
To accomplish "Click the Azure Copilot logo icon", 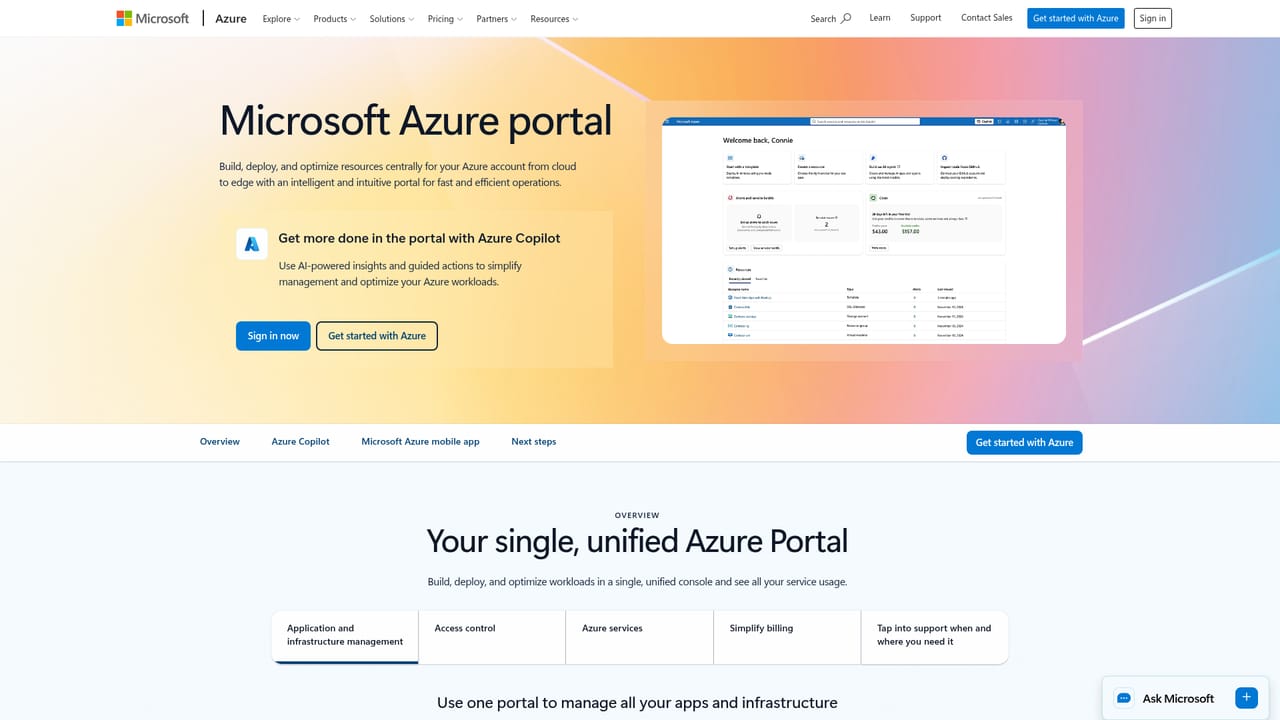I will point(252,244).
